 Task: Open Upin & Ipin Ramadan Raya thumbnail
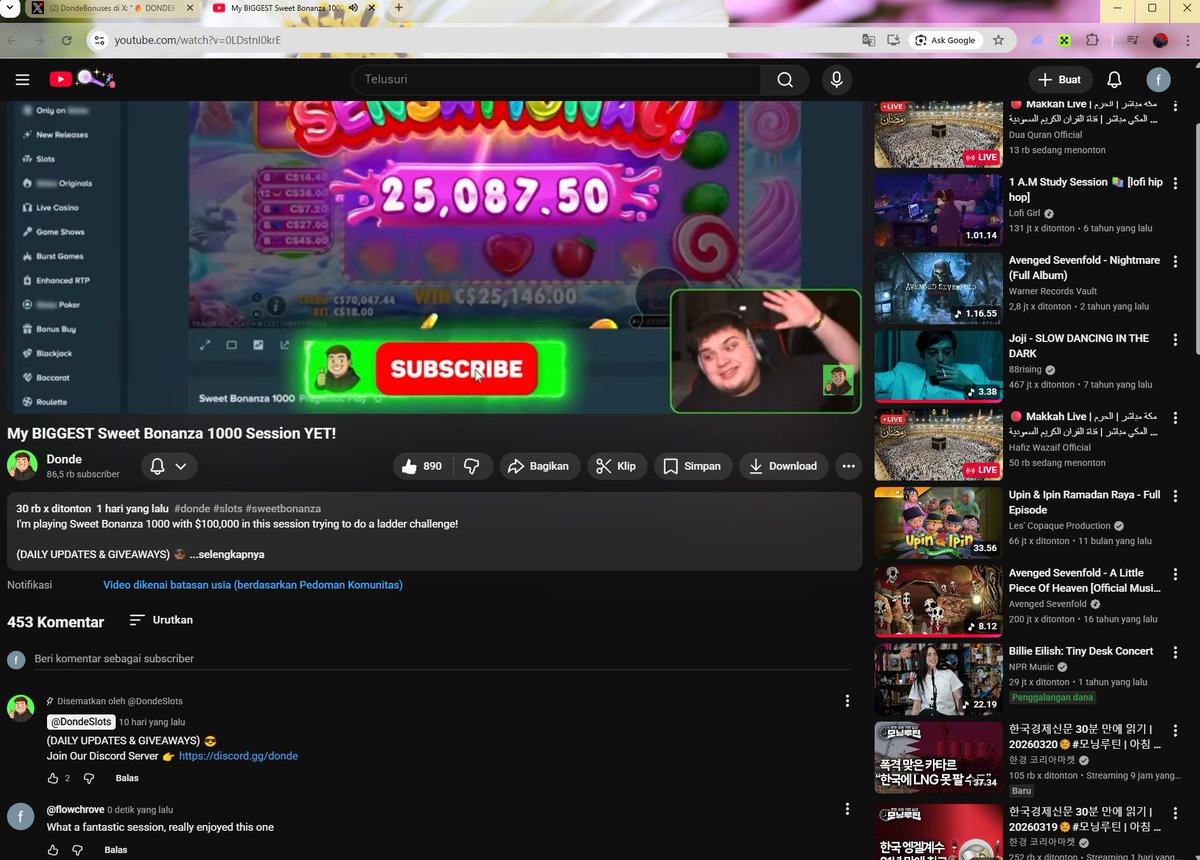coord(938,523)
